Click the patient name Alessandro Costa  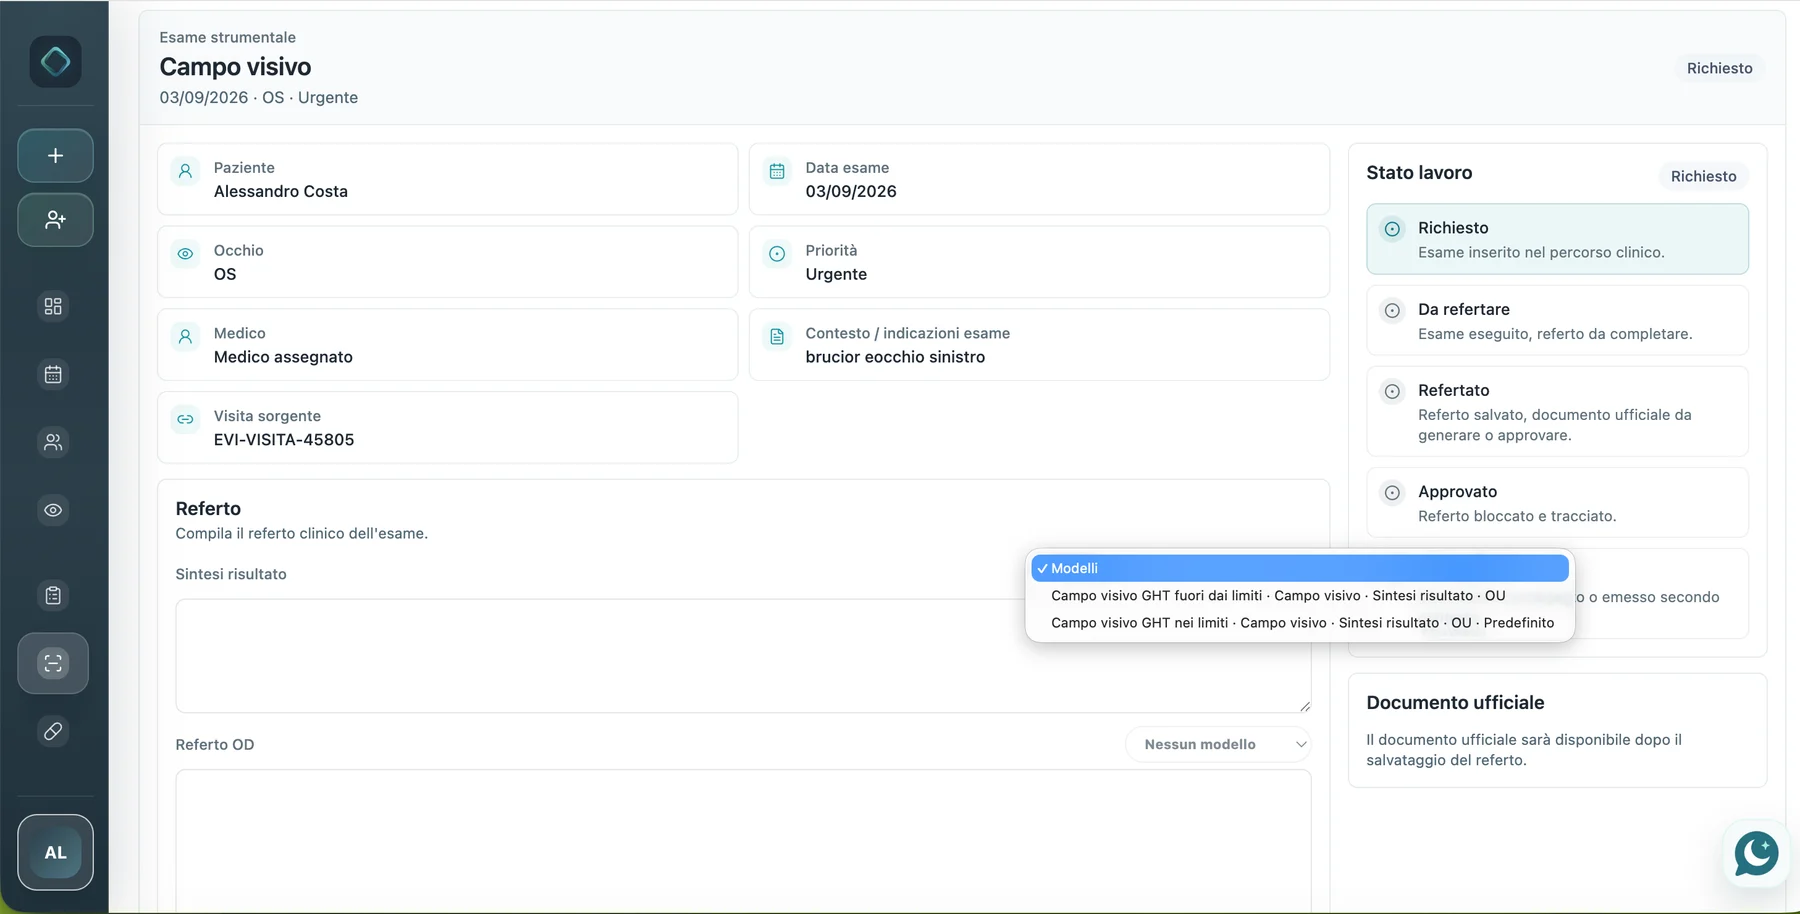[281, 191]
